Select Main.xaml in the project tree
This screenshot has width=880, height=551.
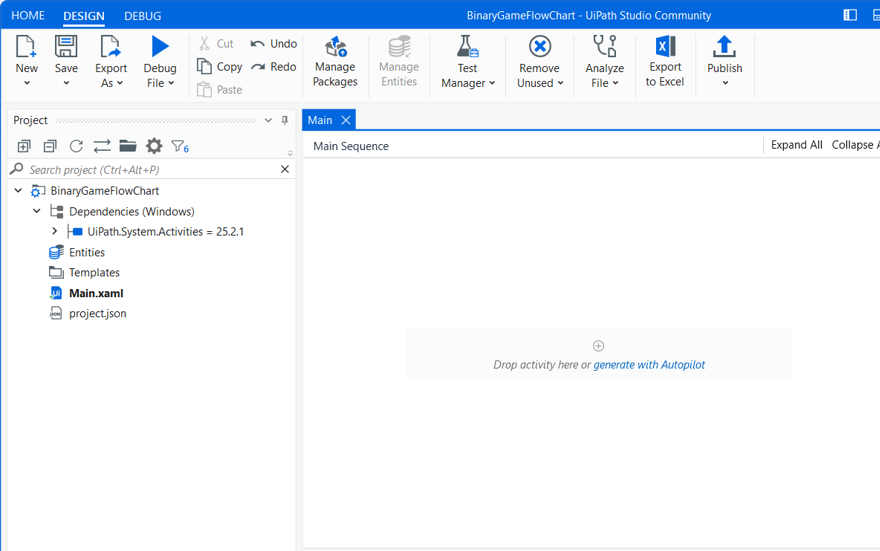pos(96,293)
